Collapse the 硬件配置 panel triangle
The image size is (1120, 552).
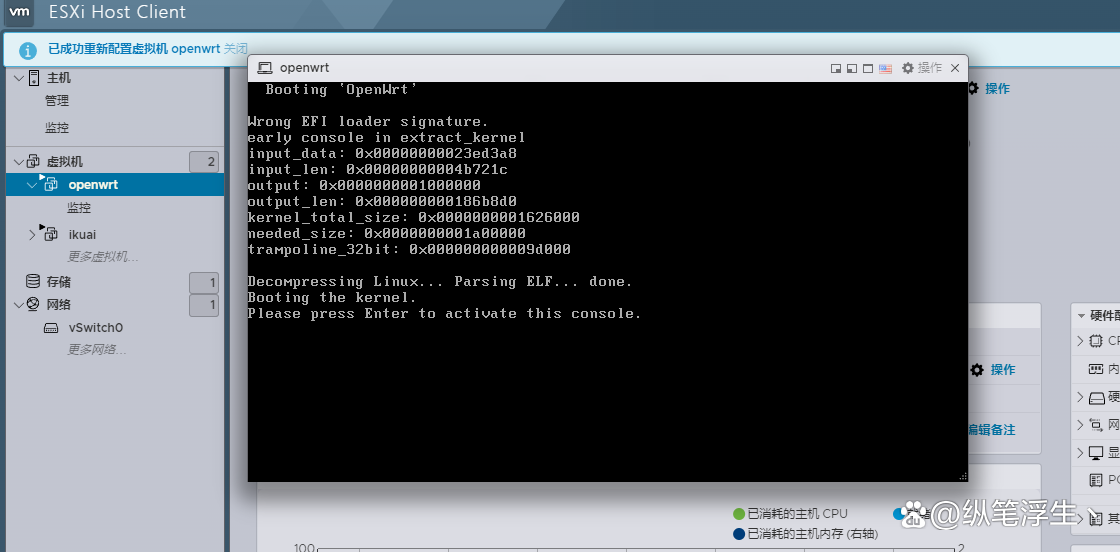pyautogui.click(x=1081, y=316)
